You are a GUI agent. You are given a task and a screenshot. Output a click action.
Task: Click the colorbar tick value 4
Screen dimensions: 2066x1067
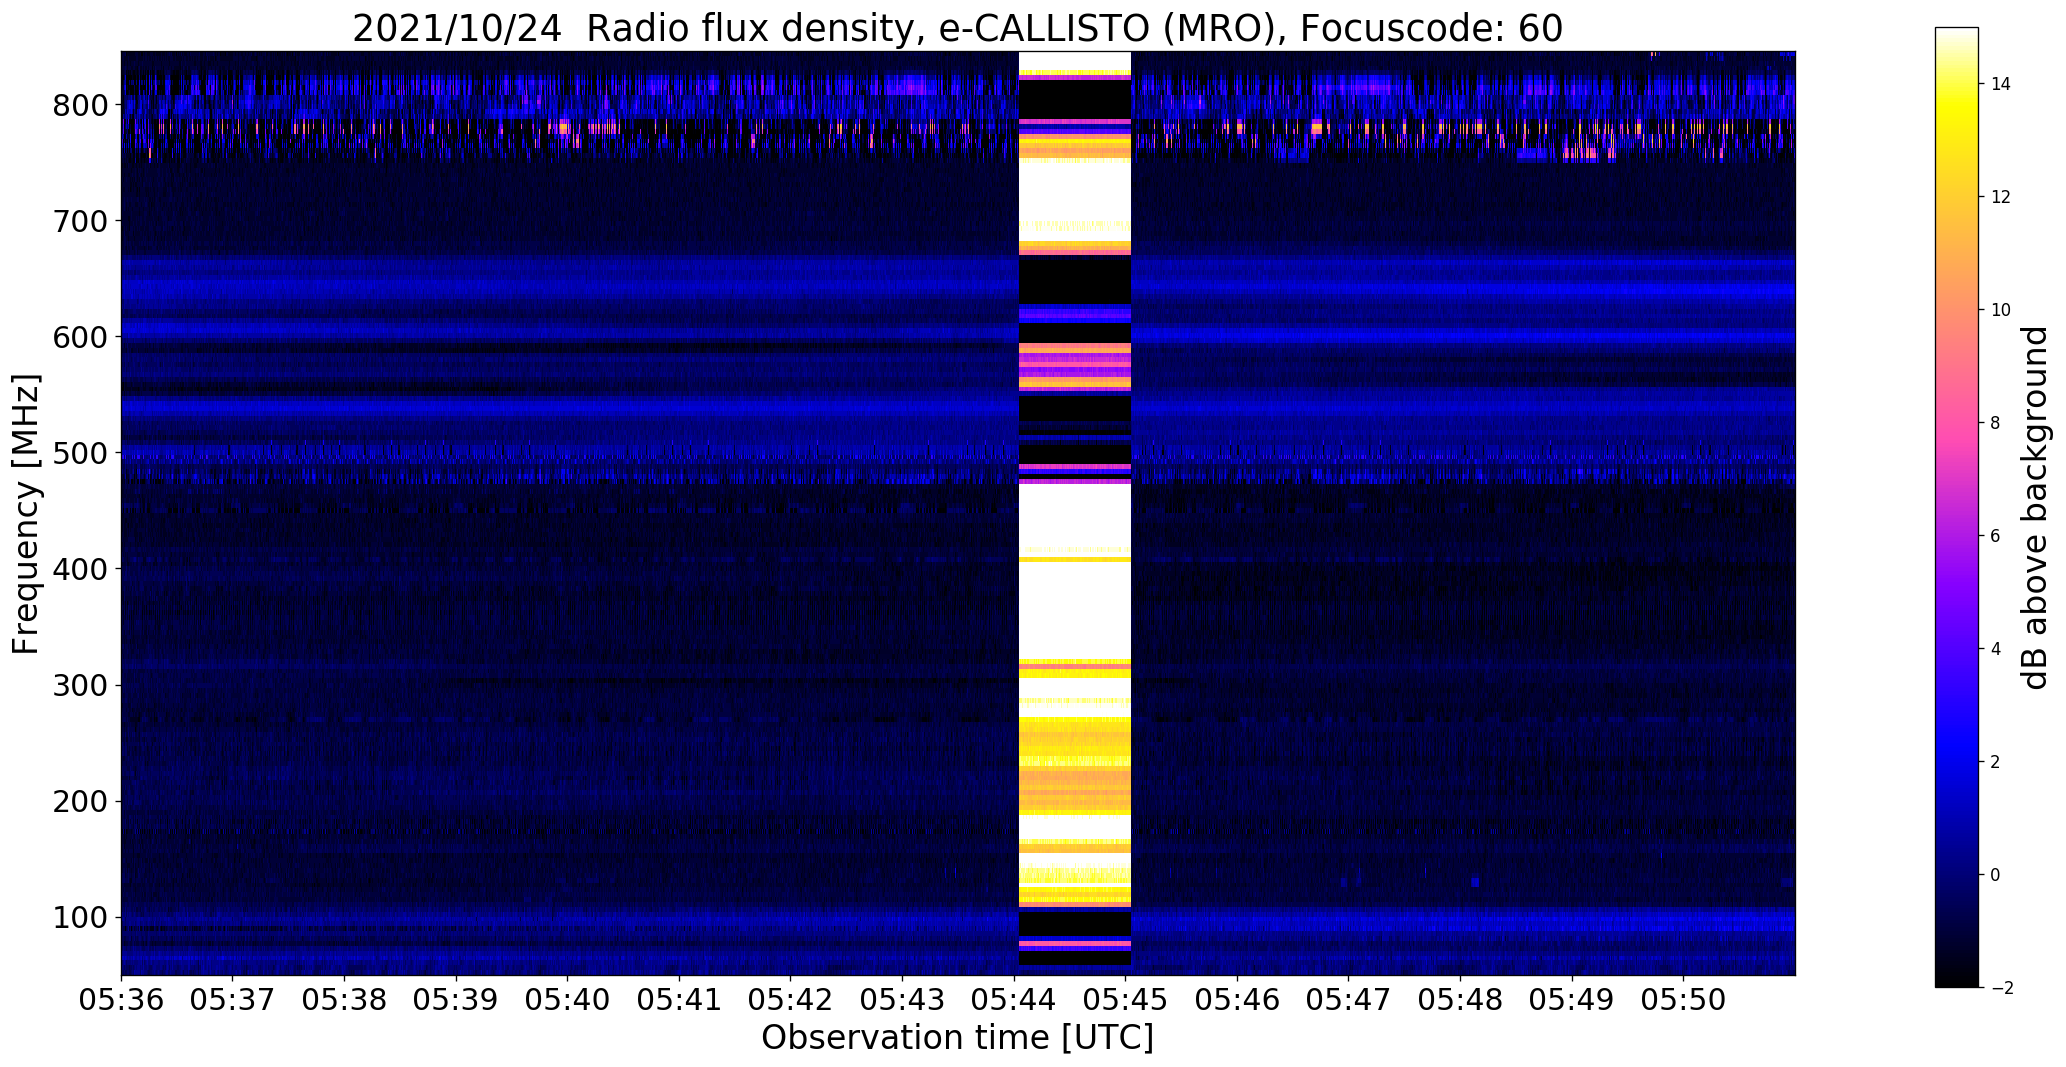click(x=1996, y=649)
